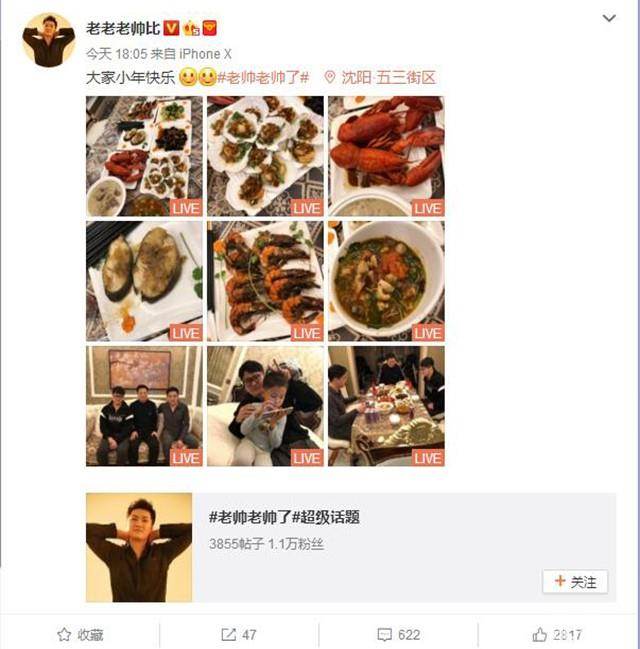Click the orange V verified badge
Image resolution: width=640 pixels, height=649 pixels.
(171, 28)
